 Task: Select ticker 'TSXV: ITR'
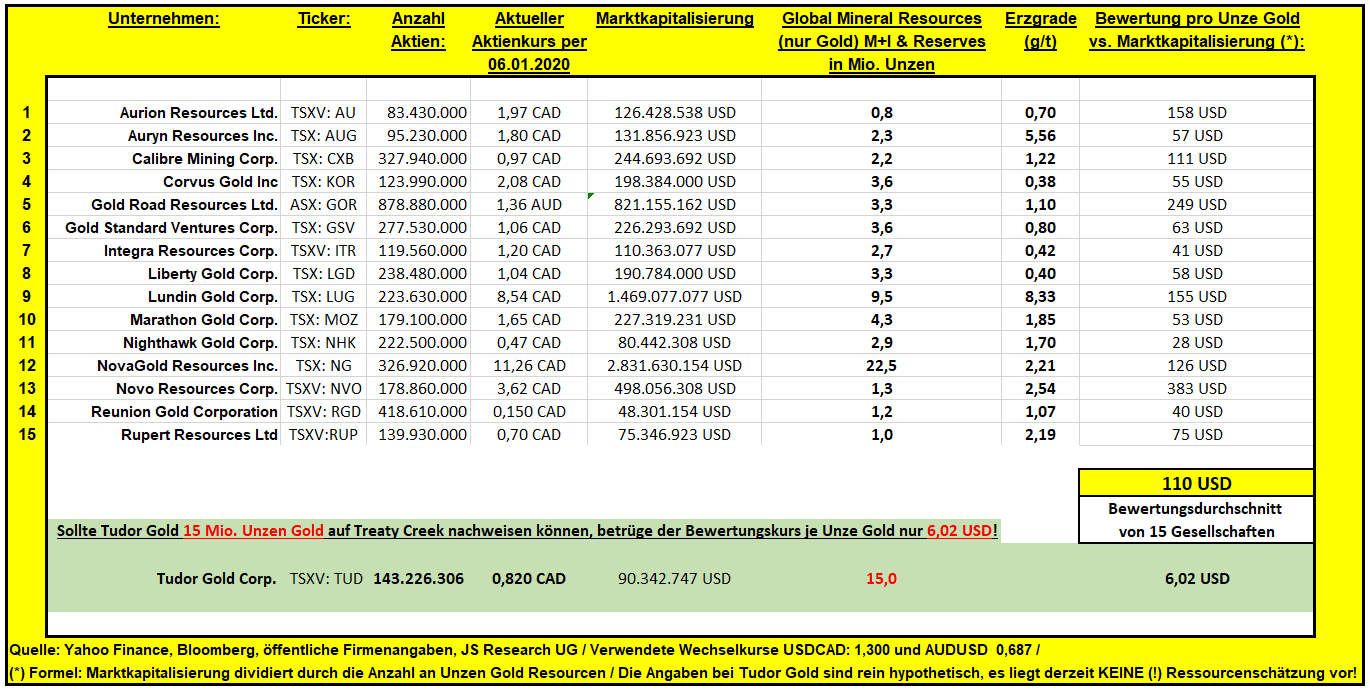point(324,251)
